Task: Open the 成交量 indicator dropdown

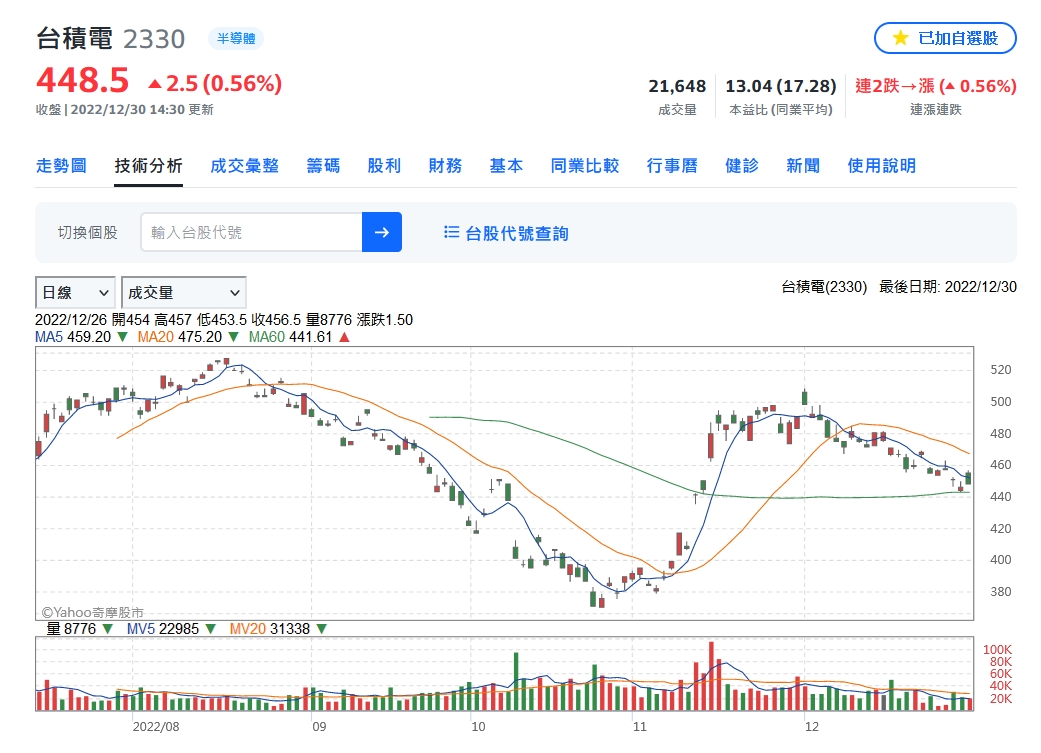Action: click(184, 292)
